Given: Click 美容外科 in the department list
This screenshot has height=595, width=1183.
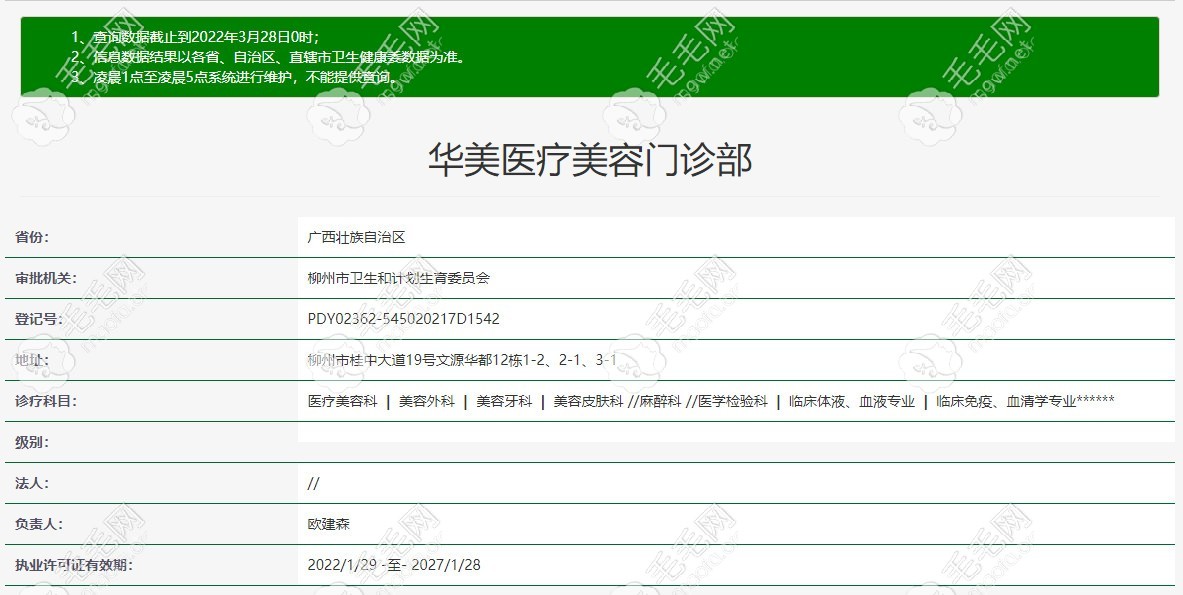Looking at the screenshot, I should click(426, 401).
